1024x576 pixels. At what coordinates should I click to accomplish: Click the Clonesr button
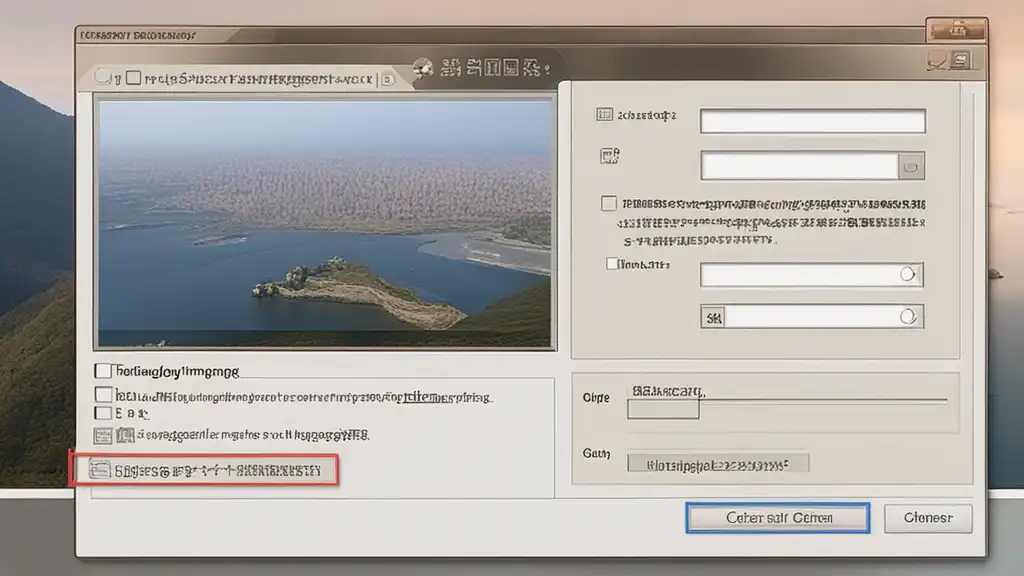(x=928, y=518)
